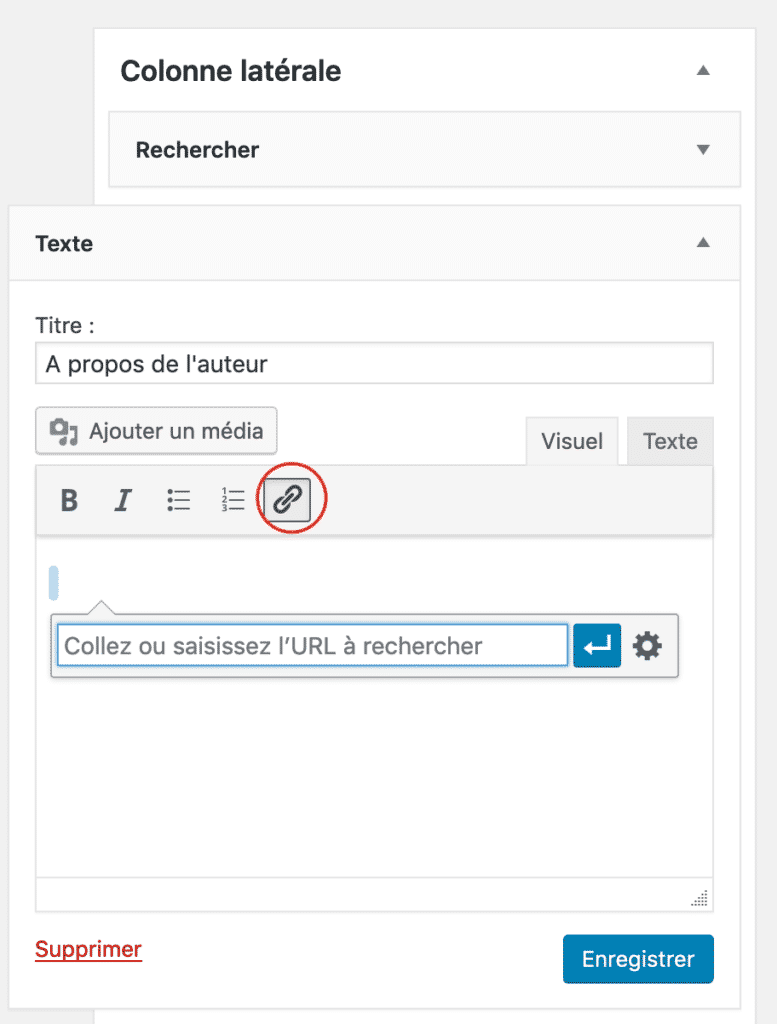
Task: Click the circled insert link icon
Action: (287, 500)
